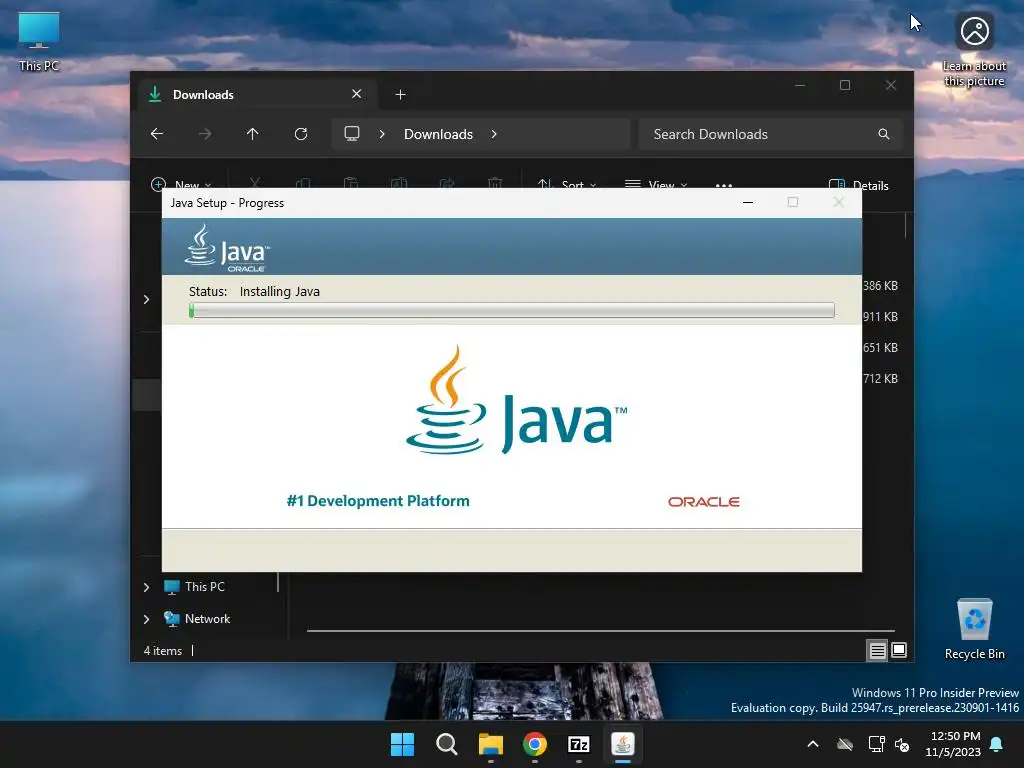
Task: Click the 386 KB file size
Action: (880, 286)
